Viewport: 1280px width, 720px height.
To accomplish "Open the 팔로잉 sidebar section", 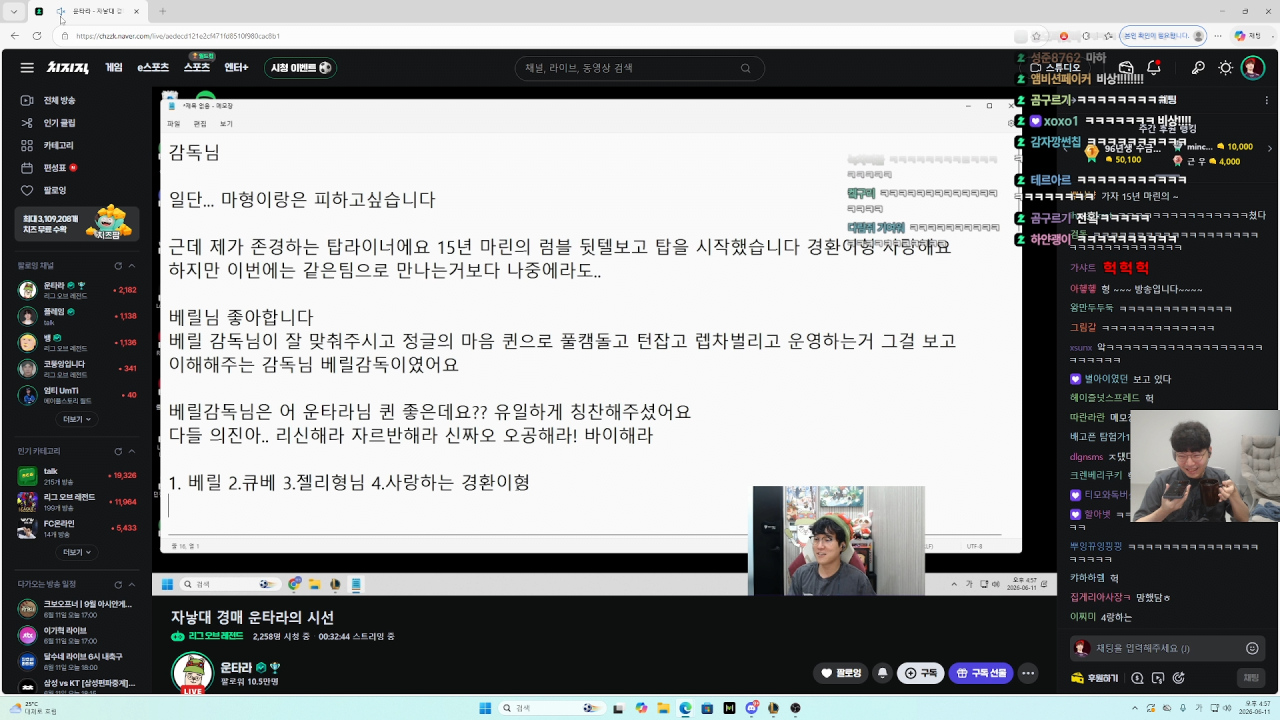I will pyautogui.click(x=44, y=190).
